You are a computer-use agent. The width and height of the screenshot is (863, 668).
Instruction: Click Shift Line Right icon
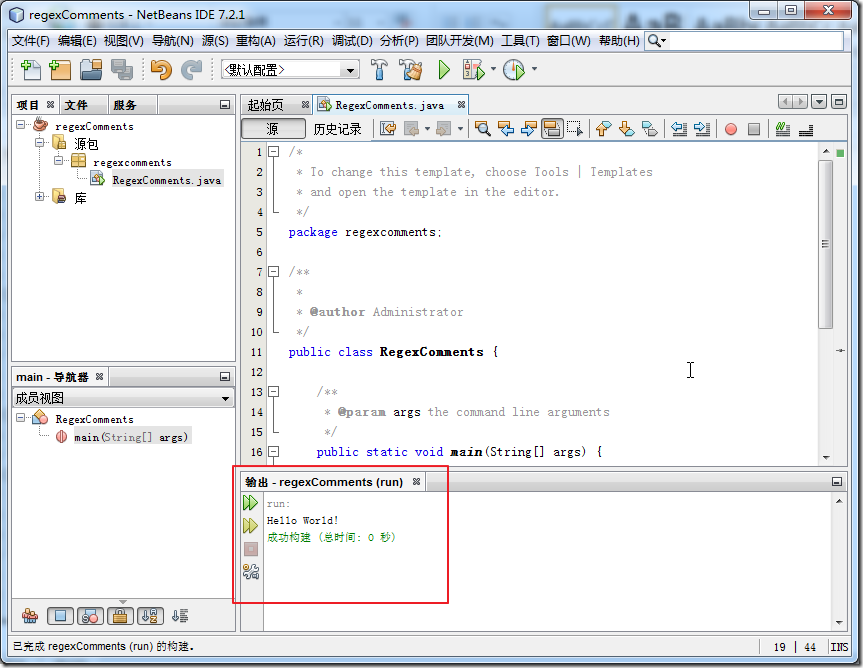(x=702, y=129)
